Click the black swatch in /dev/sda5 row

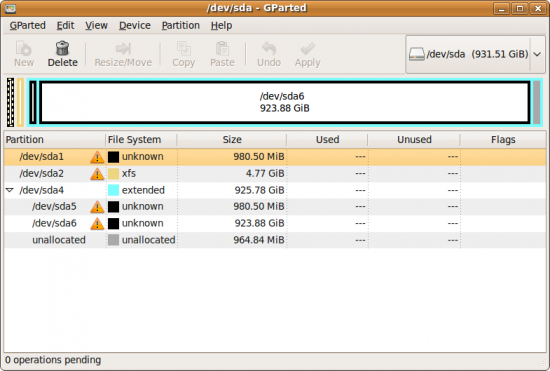click(113, 207)
